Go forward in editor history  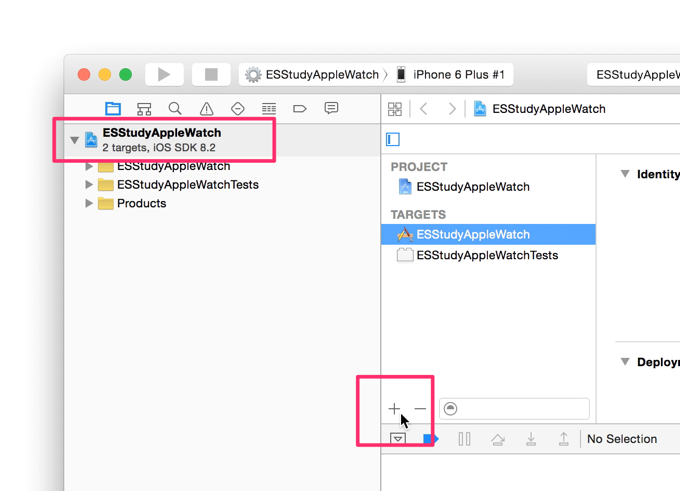click(452, 109)
